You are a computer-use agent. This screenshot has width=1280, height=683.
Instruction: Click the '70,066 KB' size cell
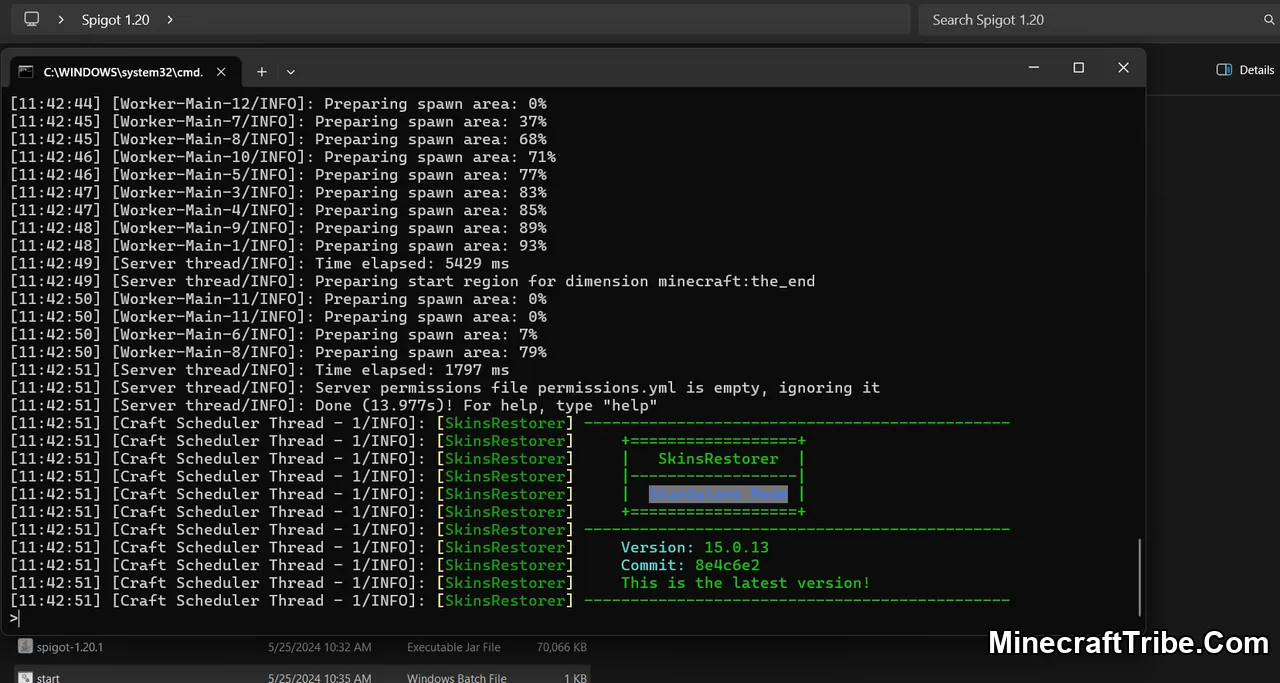point(563,648)
